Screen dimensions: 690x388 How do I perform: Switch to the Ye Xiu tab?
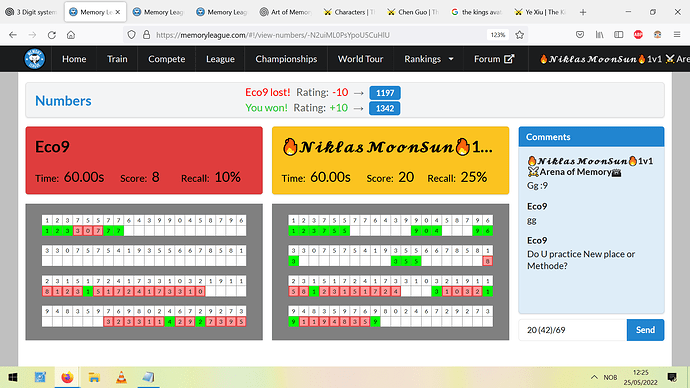(540, 12)
